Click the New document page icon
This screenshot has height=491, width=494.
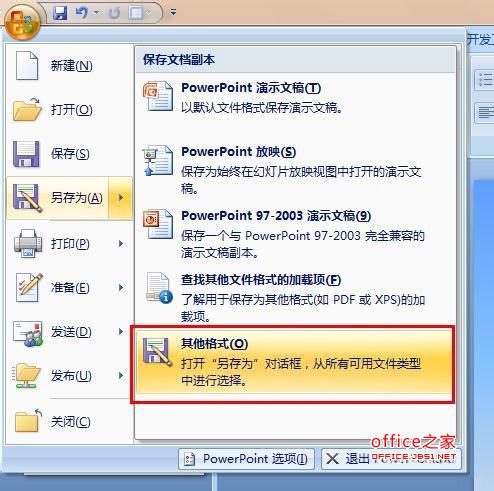[x=27, y=65]
